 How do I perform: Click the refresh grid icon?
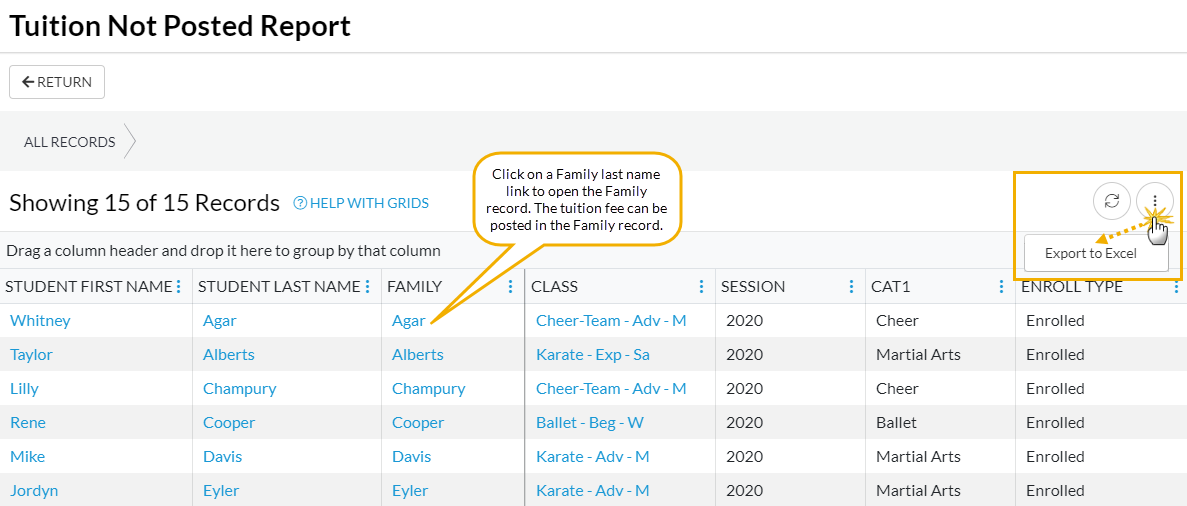[x=1111, y=201]
